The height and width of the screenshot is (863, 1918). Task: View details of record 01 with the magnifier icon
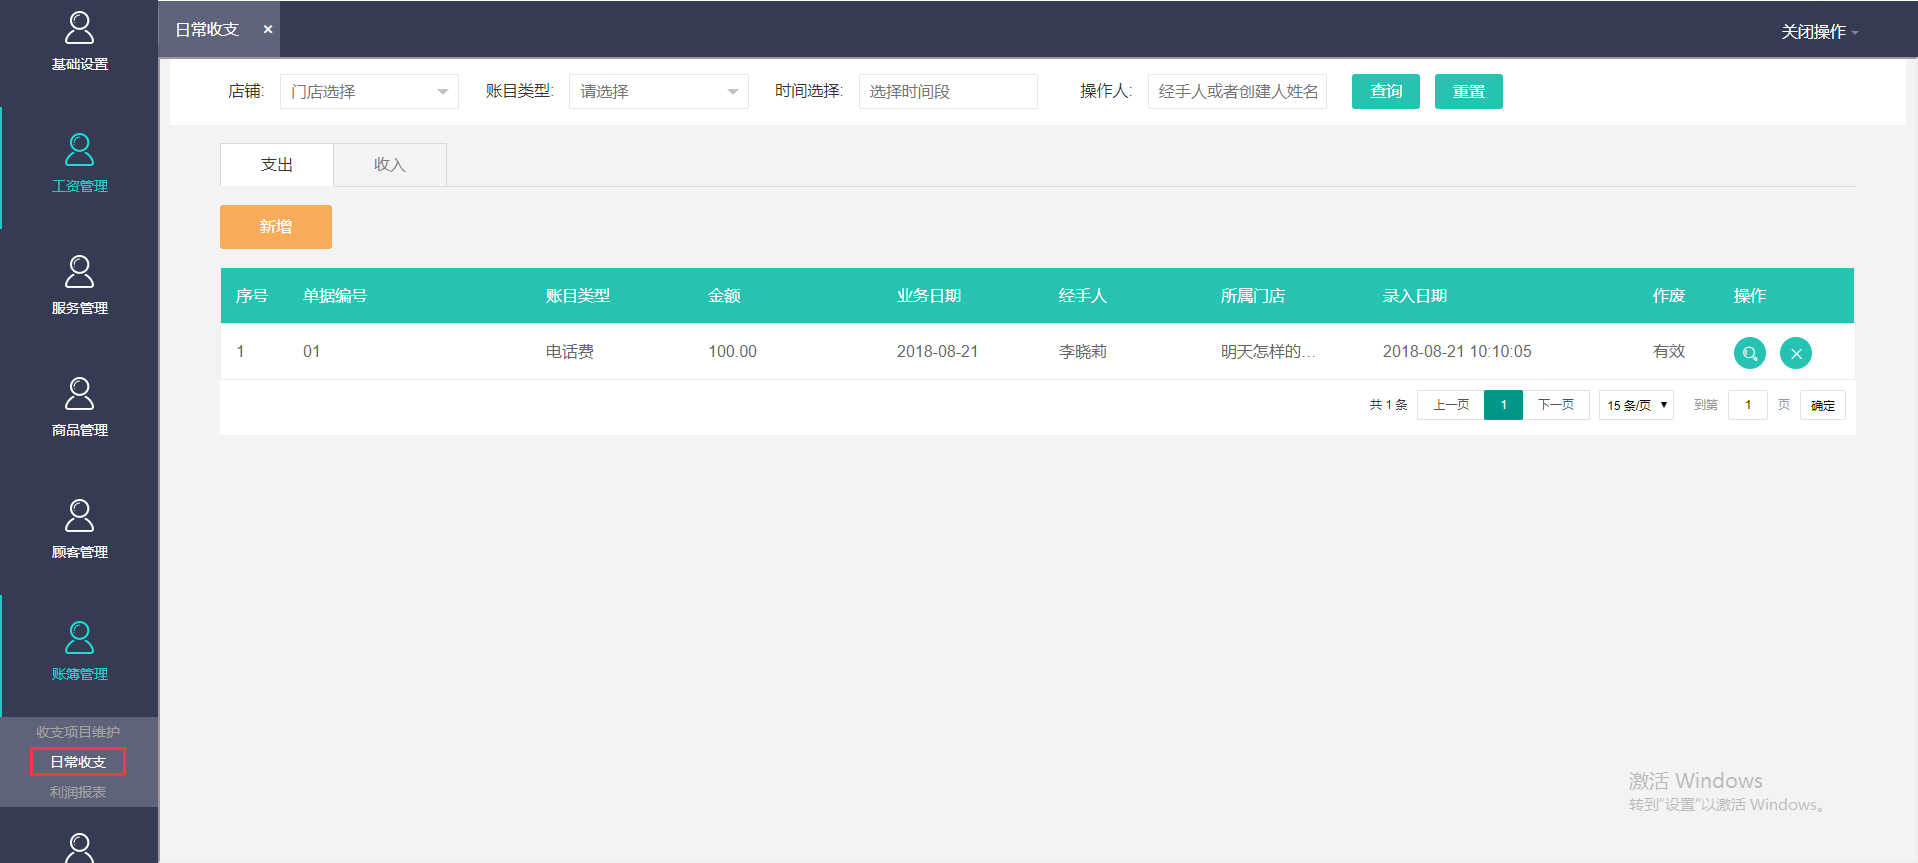[x=1749, y=353]
